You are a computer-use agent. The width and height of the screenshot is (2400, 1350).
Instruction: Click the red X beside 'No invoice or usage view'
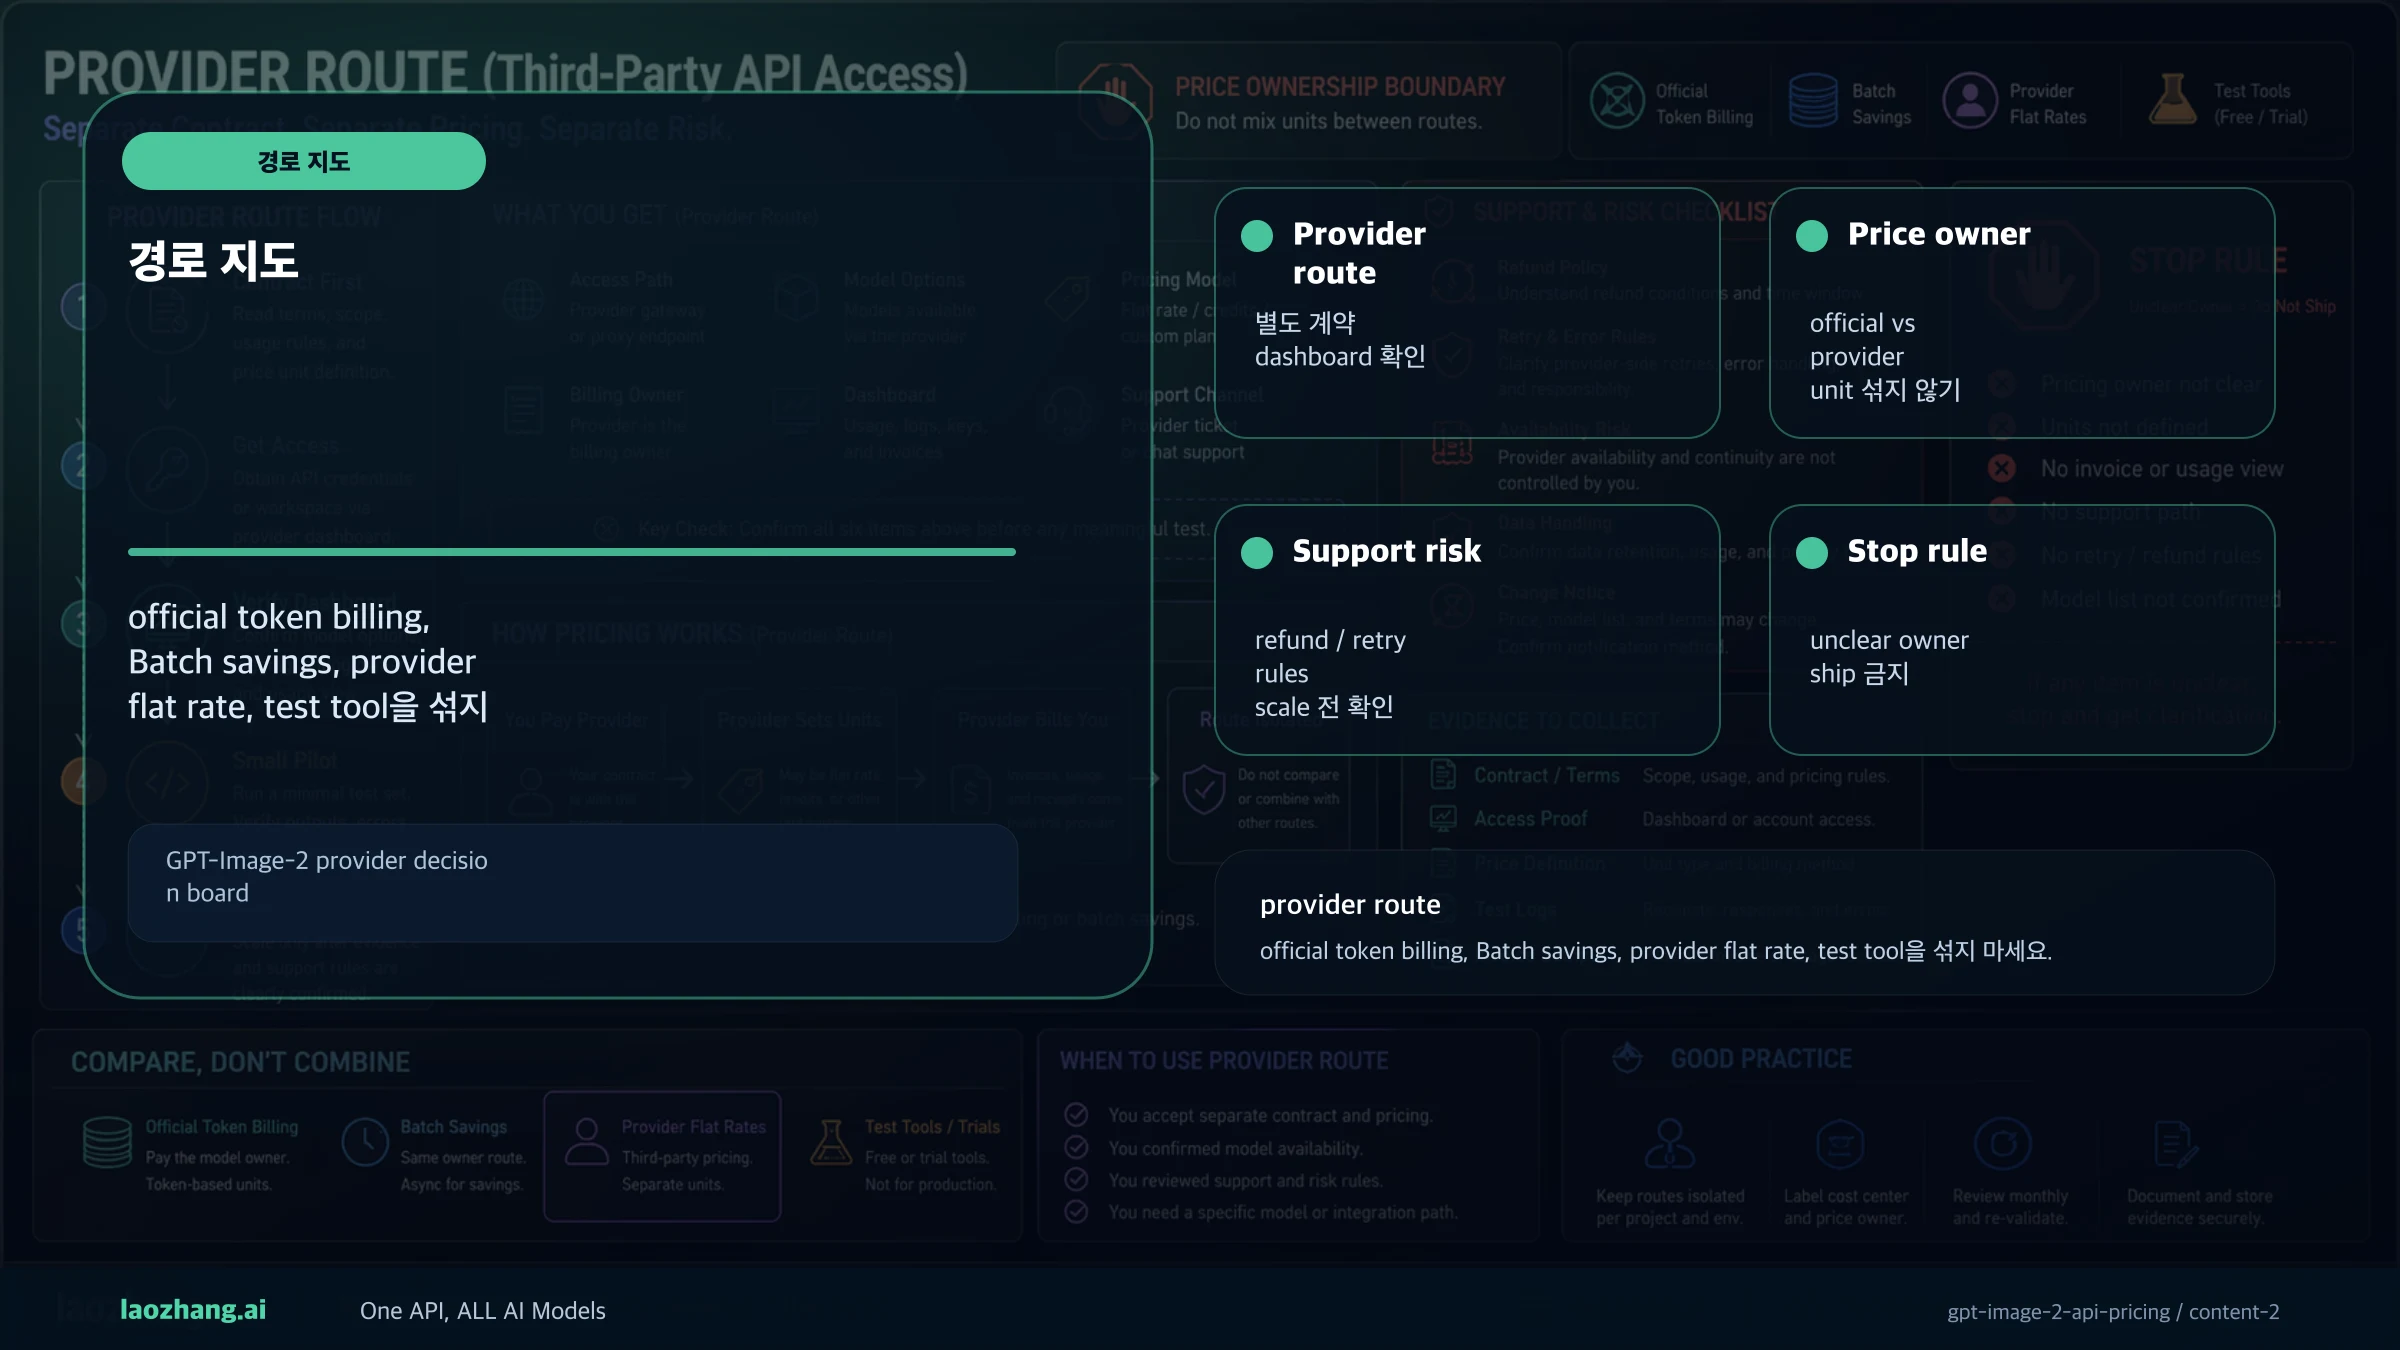point(2002,468)
